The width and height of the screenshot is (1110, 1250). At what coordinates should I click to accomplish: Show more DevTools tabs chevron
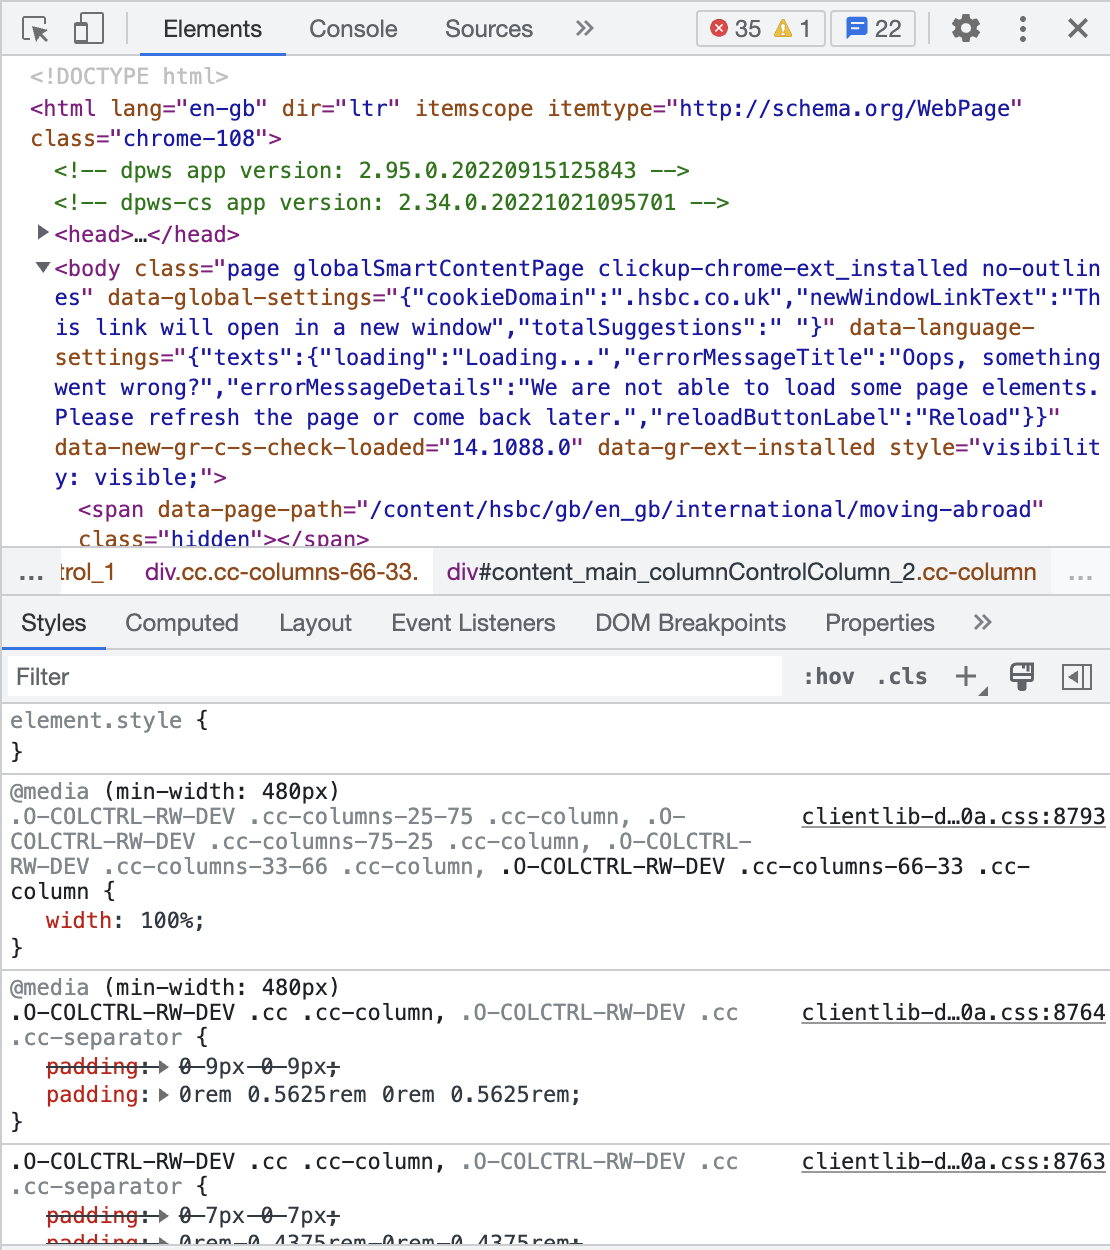click(585, 29)
